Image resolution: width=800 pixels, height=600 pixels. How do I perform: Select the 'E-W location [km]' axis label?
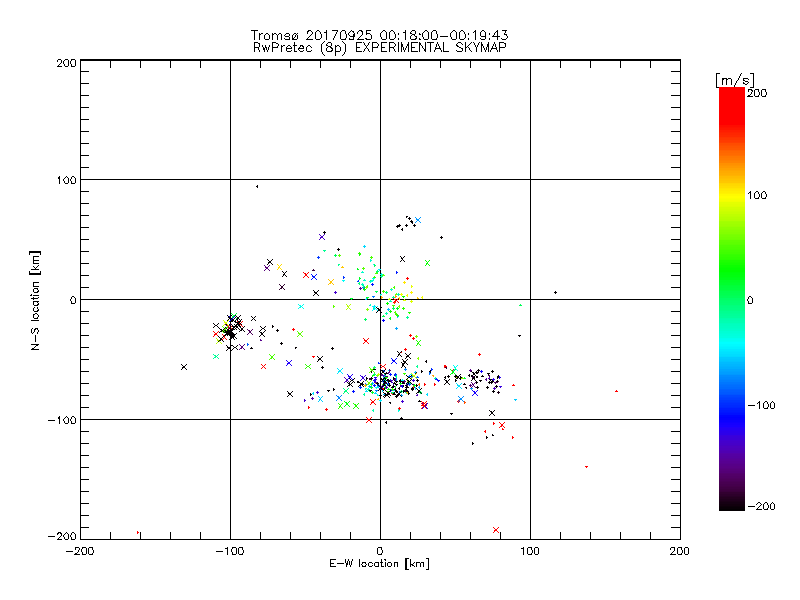coord(379,564)
